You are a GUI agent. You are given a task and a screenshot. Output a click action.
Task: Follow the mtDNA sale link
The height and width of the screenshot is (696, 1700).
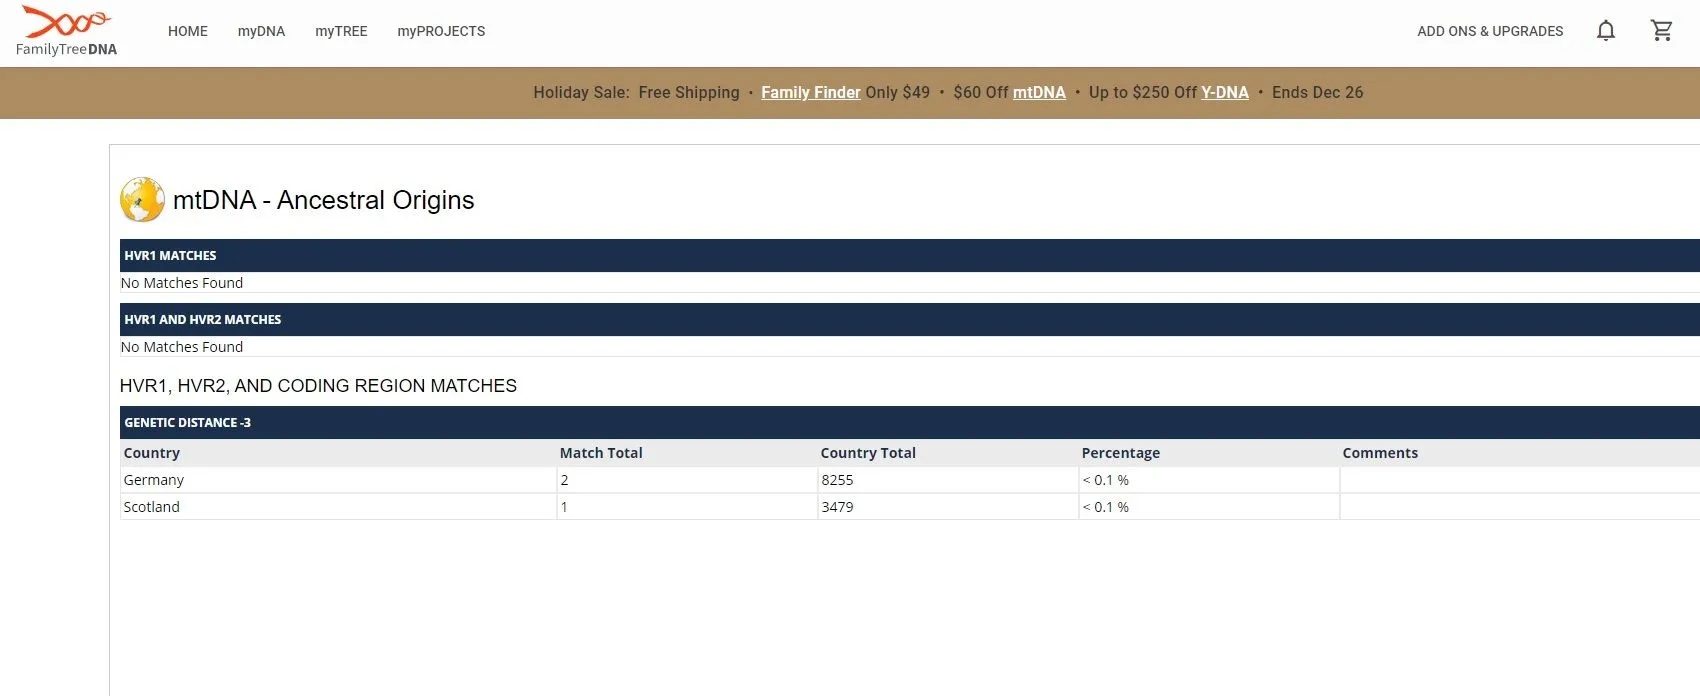point(1039,92)
